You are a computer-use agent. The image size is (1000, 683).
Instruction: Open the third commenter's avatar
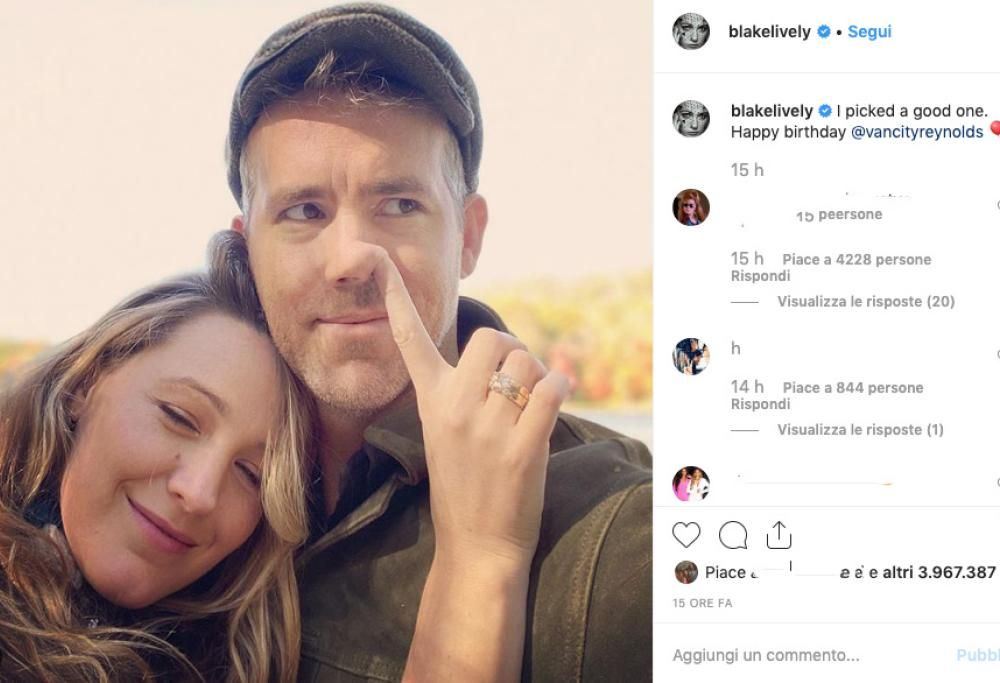(691, 483)
